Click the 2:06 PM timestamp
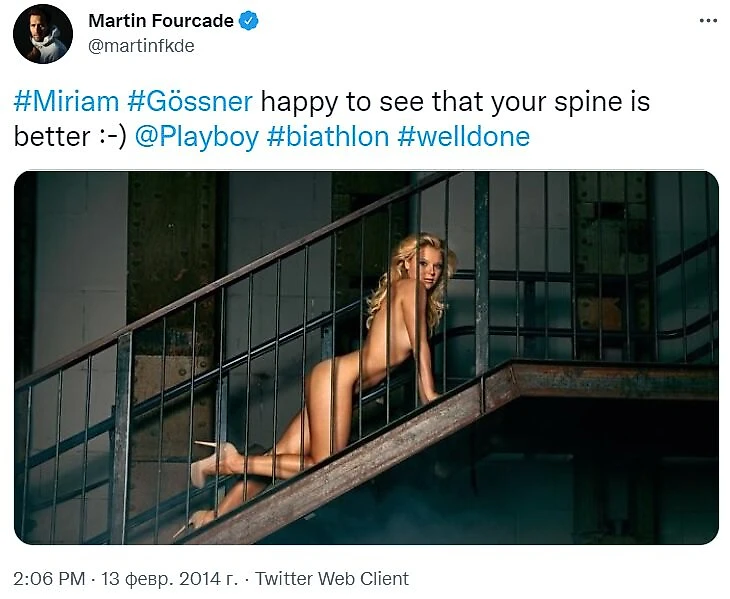Viewport: 730px width, 599px height. coord(48,578)
